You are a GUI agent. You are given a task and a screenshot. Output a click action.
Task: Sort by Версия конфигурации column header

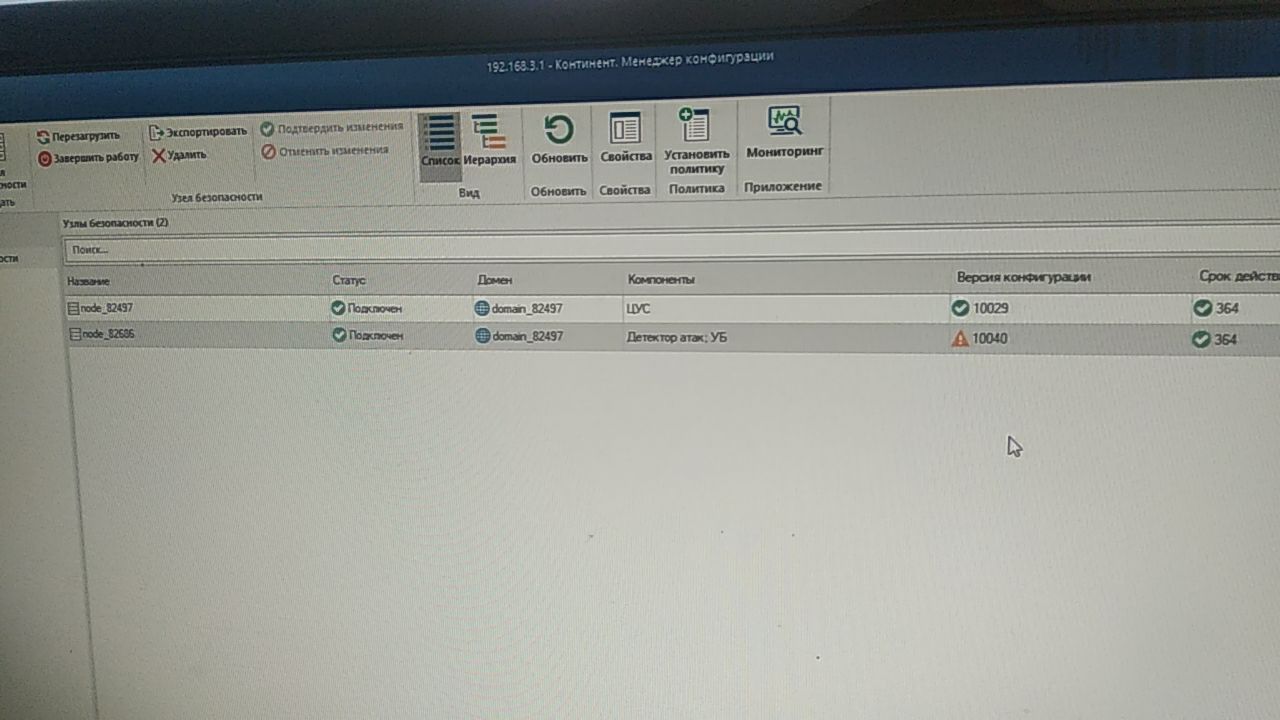(1024, 277)
